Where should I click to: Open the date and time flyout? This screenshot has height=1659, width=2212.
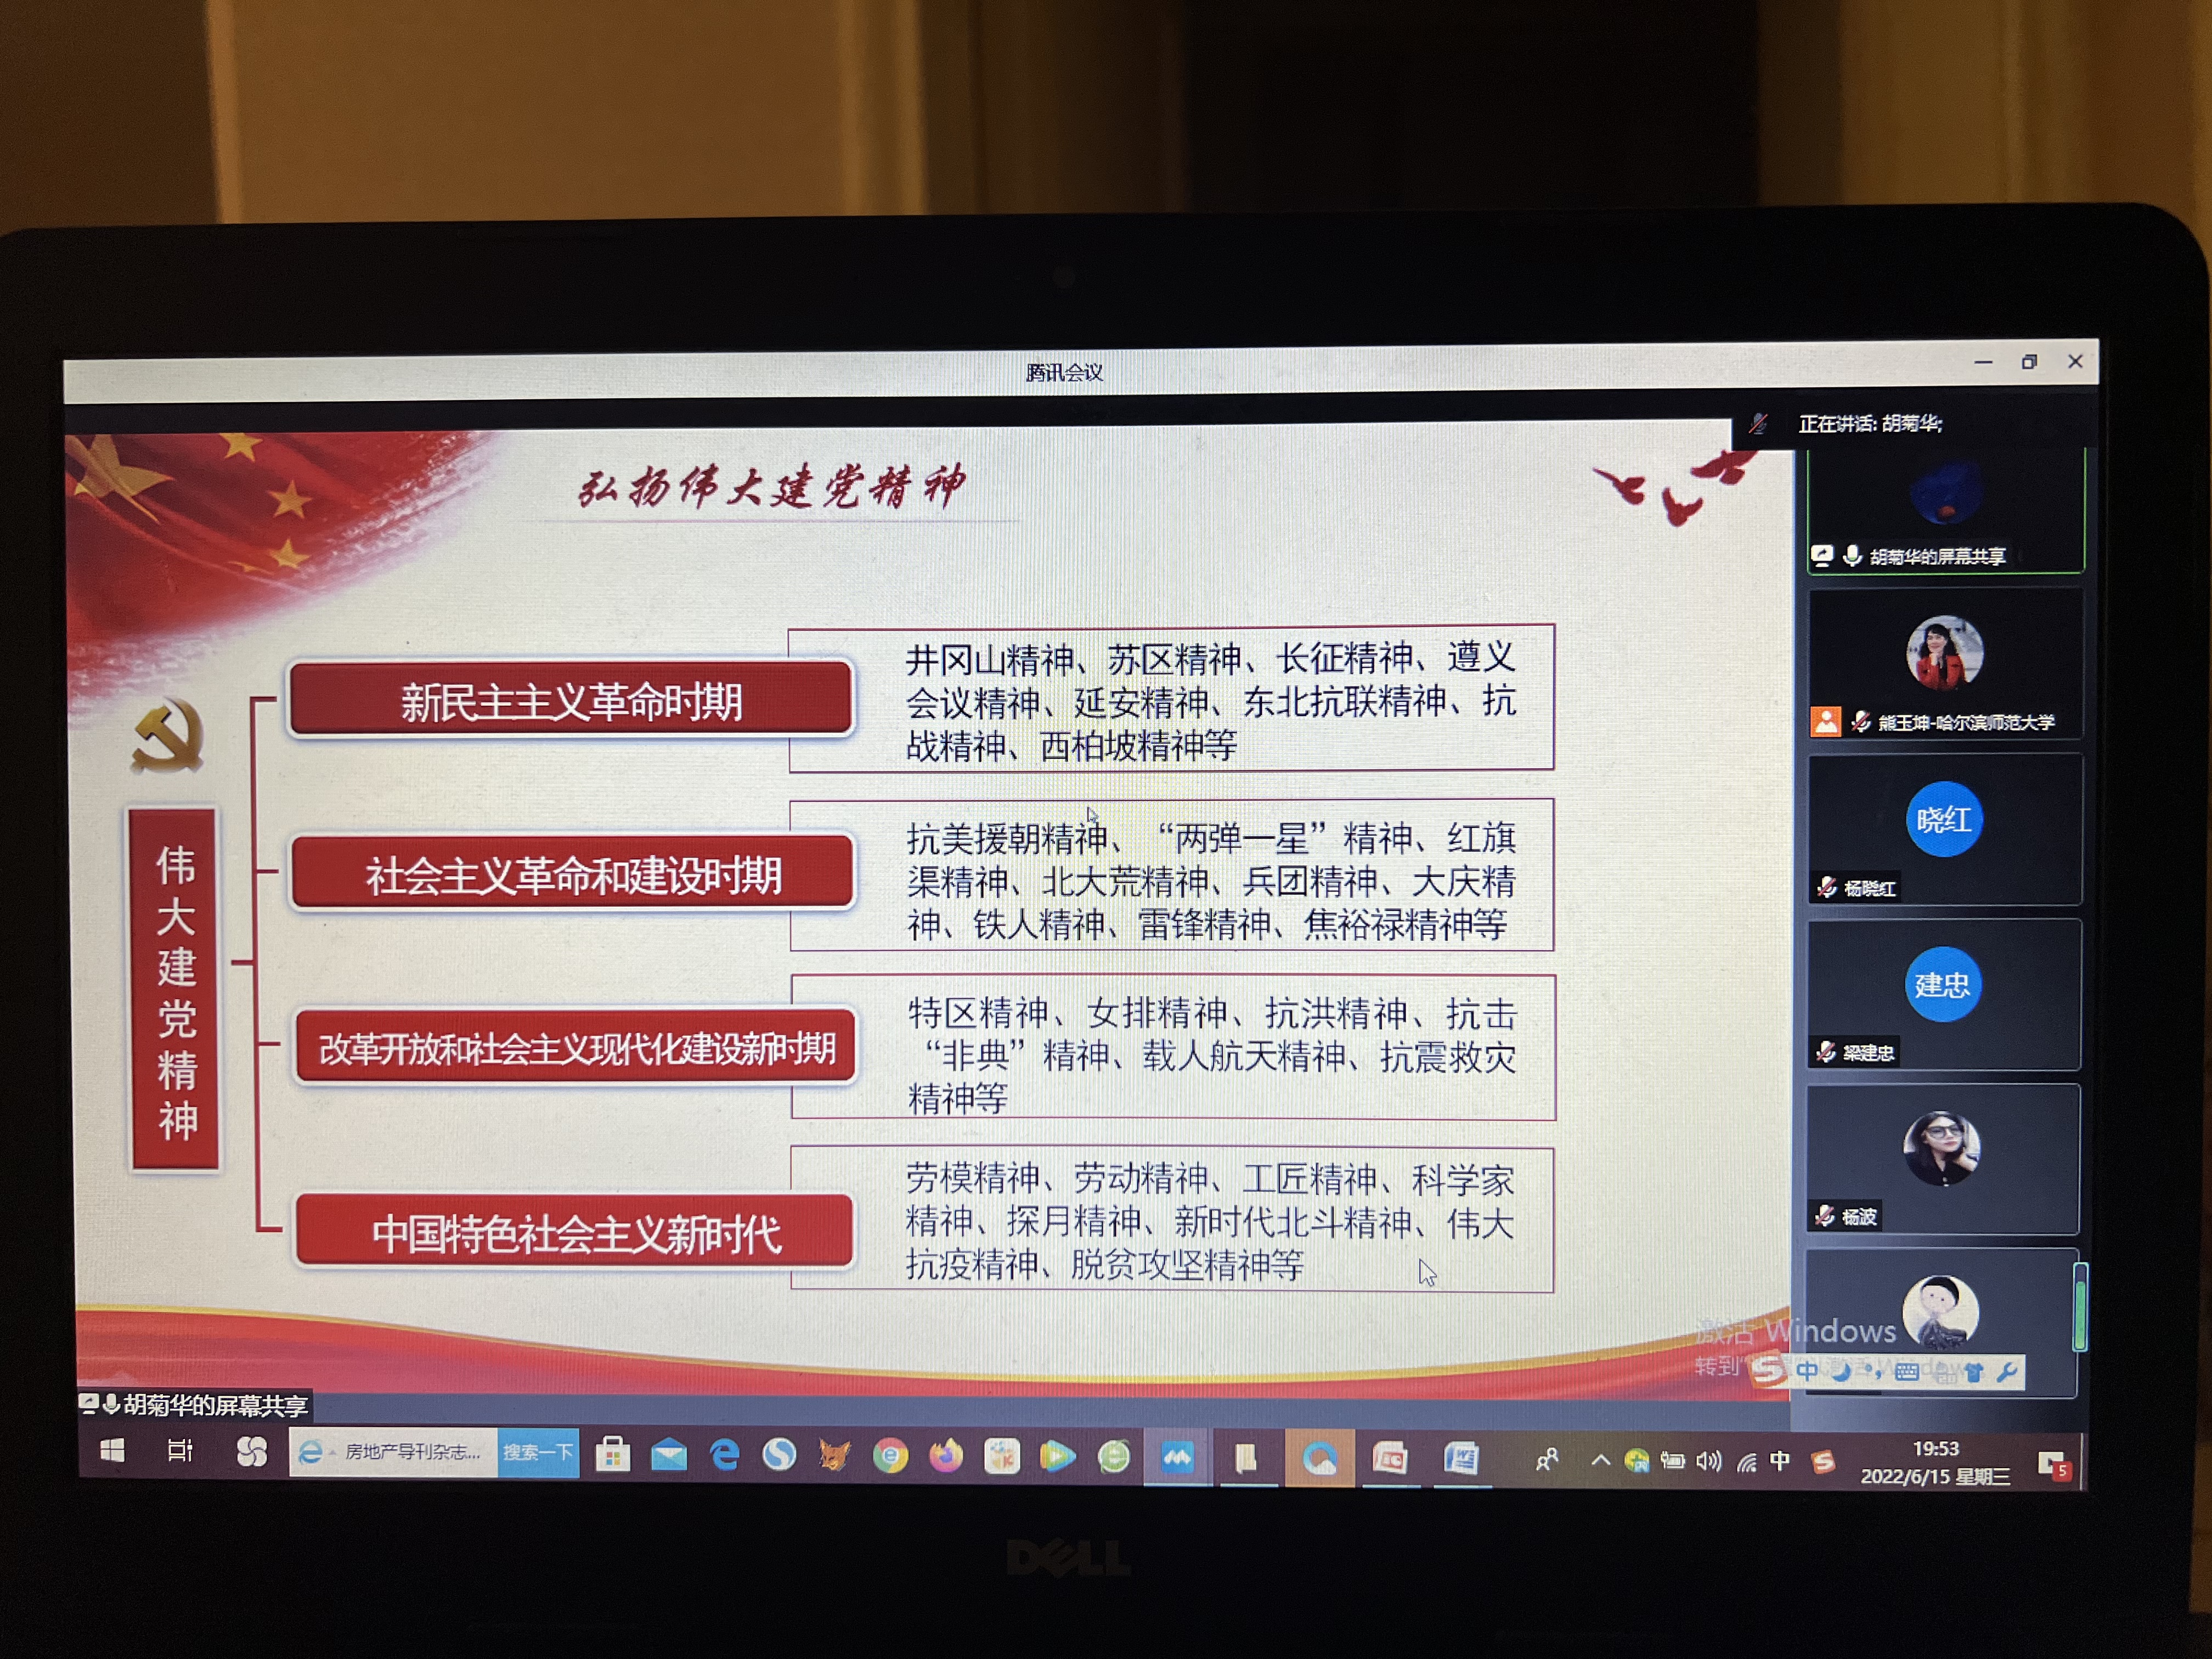click(1935, 1462)
